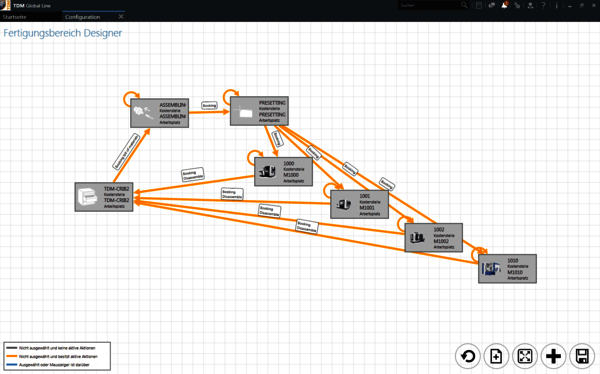Image resolution: width=600 pixels, height=374 pixels.
Task: Select the TDM-CRIB2 workstation node
Action: 104,197
